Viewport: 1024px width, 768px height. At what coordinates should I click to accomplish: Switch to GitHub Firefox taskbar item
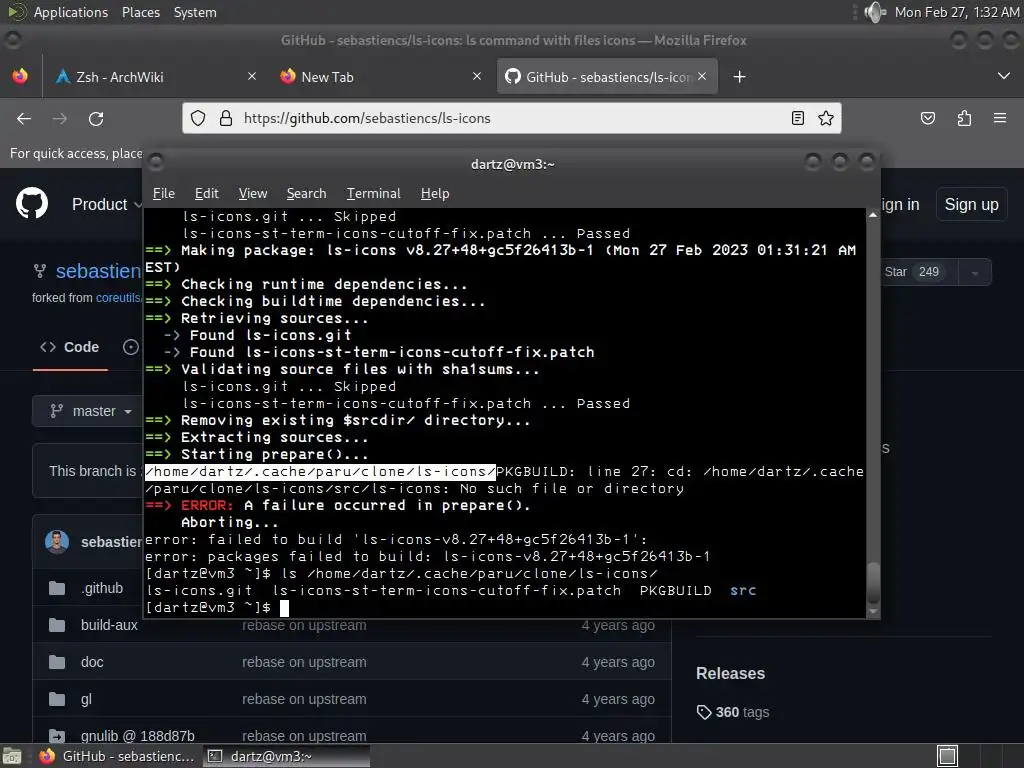118,756
